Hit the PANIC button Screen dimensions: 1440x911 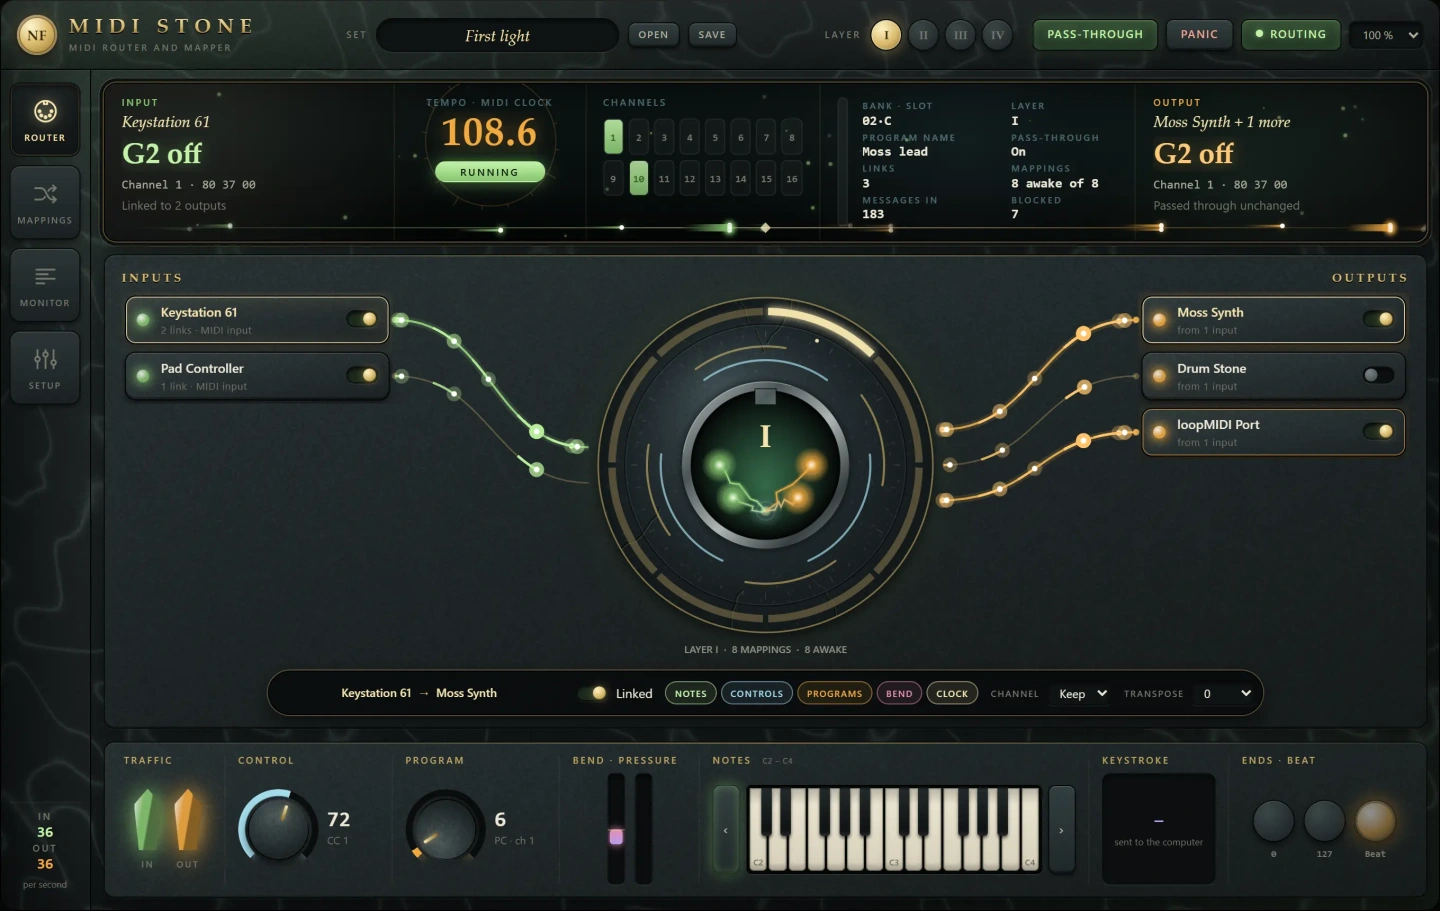[1199, 34]
